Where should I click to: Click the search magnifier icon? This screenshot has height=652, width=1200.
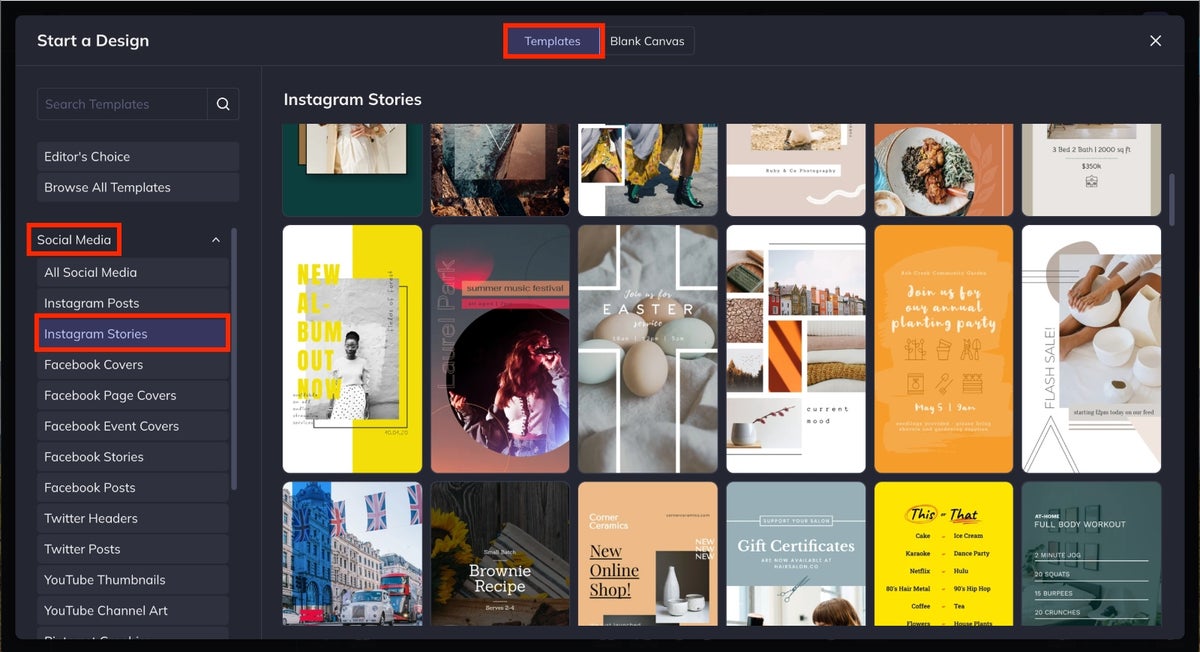point(222,103)
